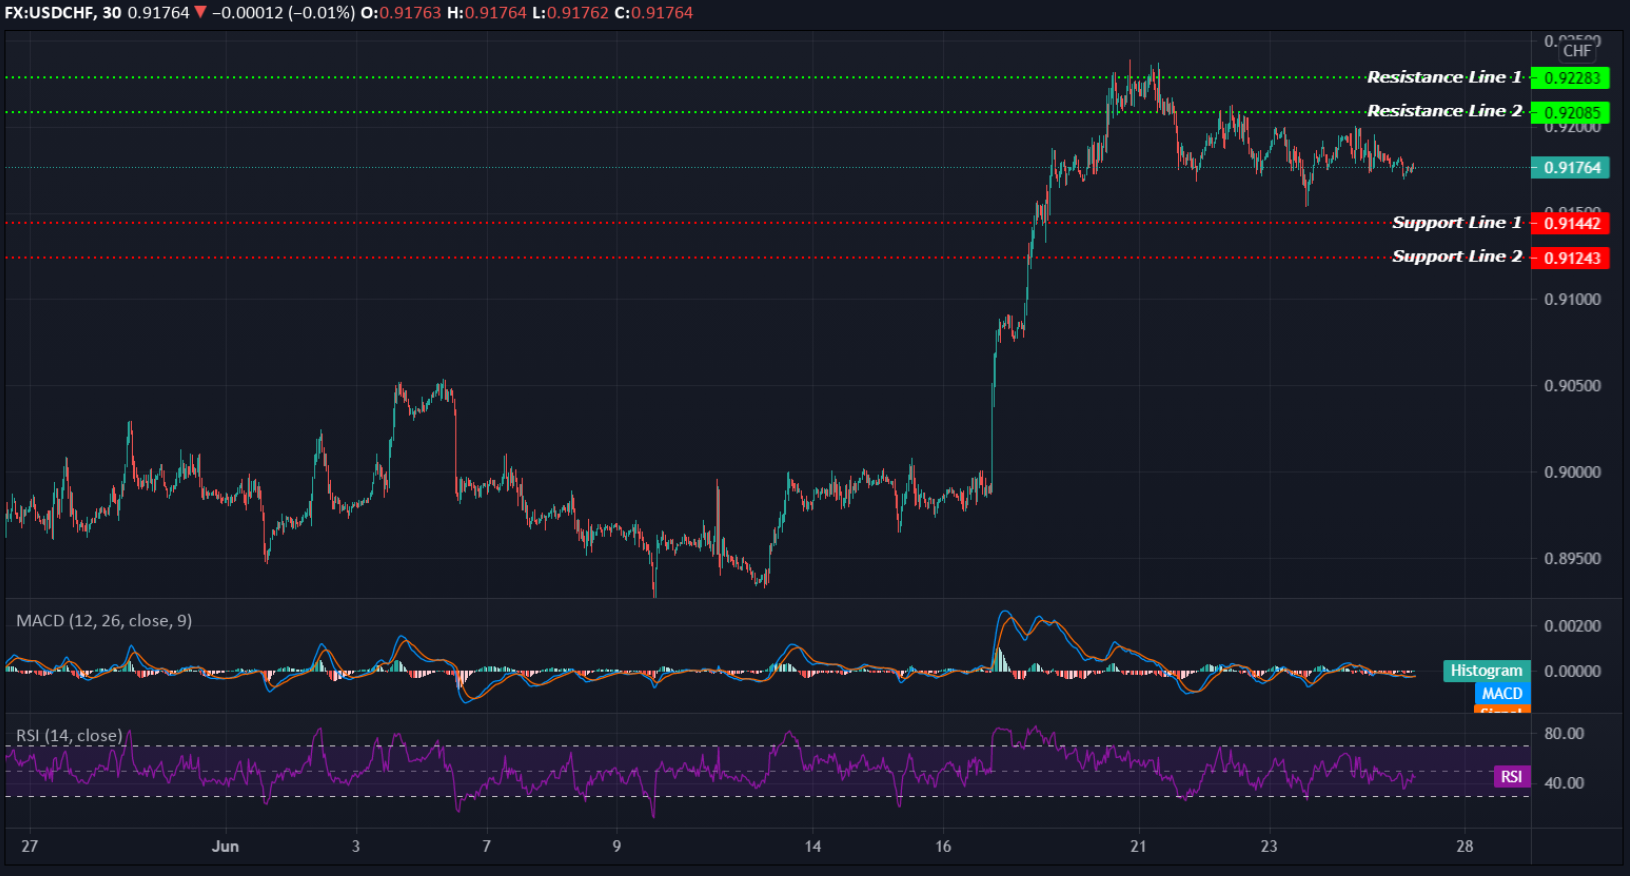Click the 0.91243 red price tag
The width and height of the screenshot is (1630, 876).
click(1570, 258)
